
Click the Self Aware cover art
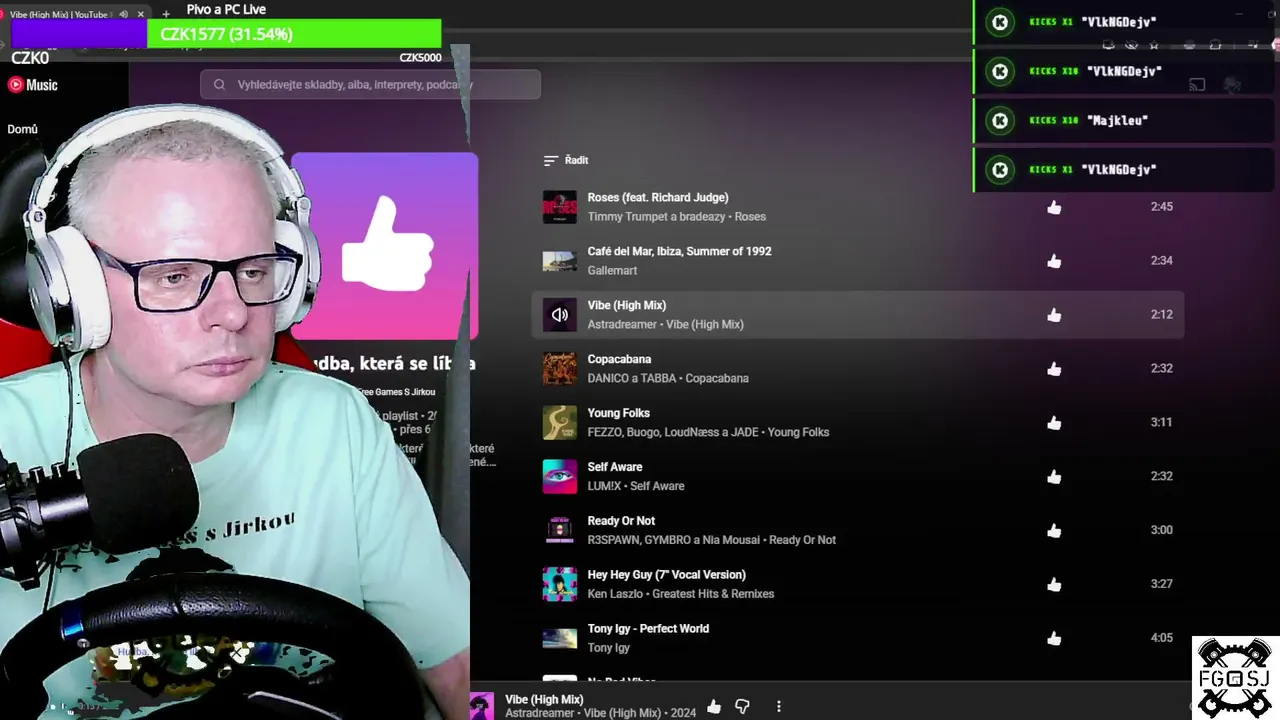[560, 477]
